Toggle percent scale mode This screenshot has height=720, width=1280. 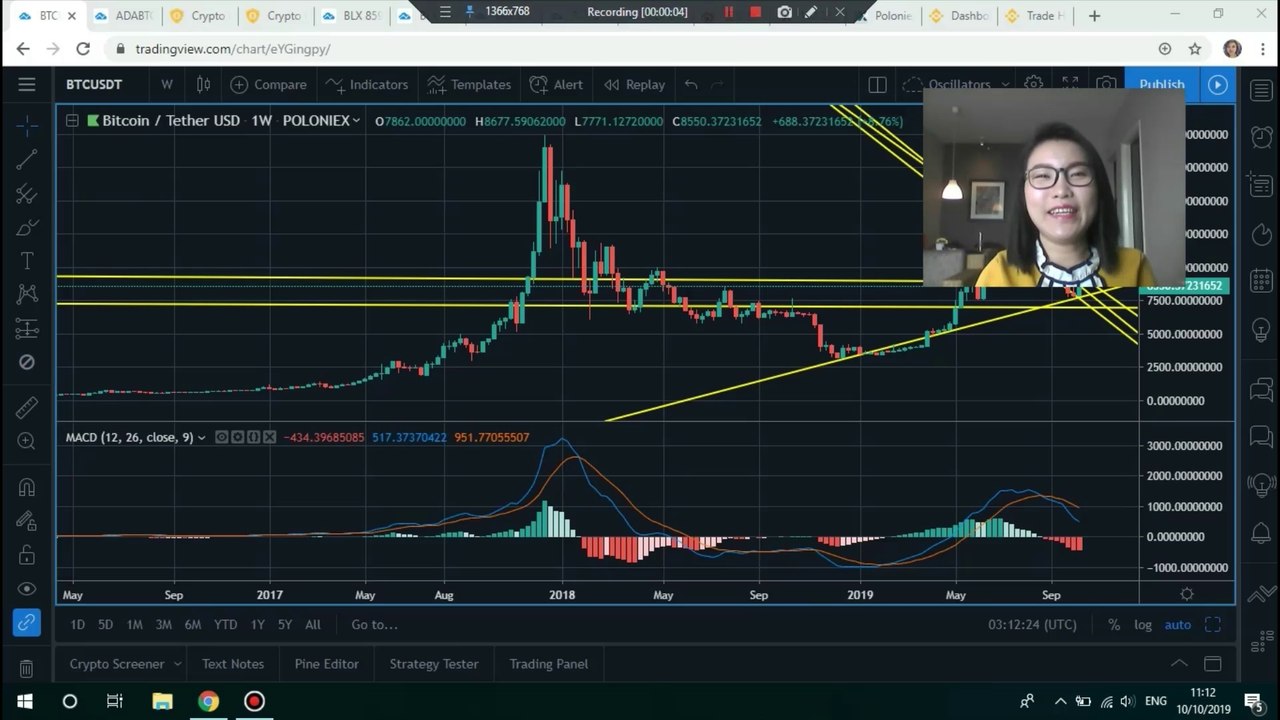pyautogui.click(x=1114, y=625)
